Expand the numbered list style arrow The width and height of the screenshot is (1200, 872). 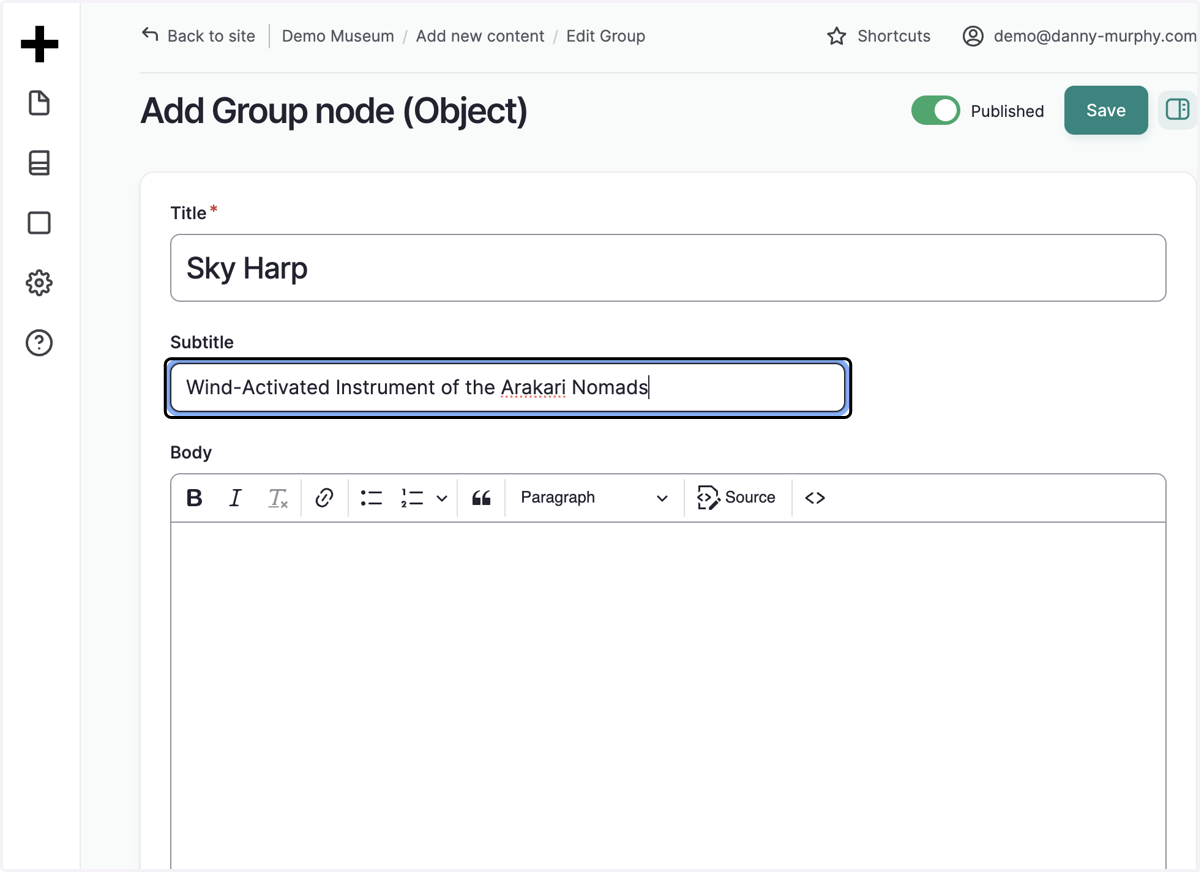[442, 498]
